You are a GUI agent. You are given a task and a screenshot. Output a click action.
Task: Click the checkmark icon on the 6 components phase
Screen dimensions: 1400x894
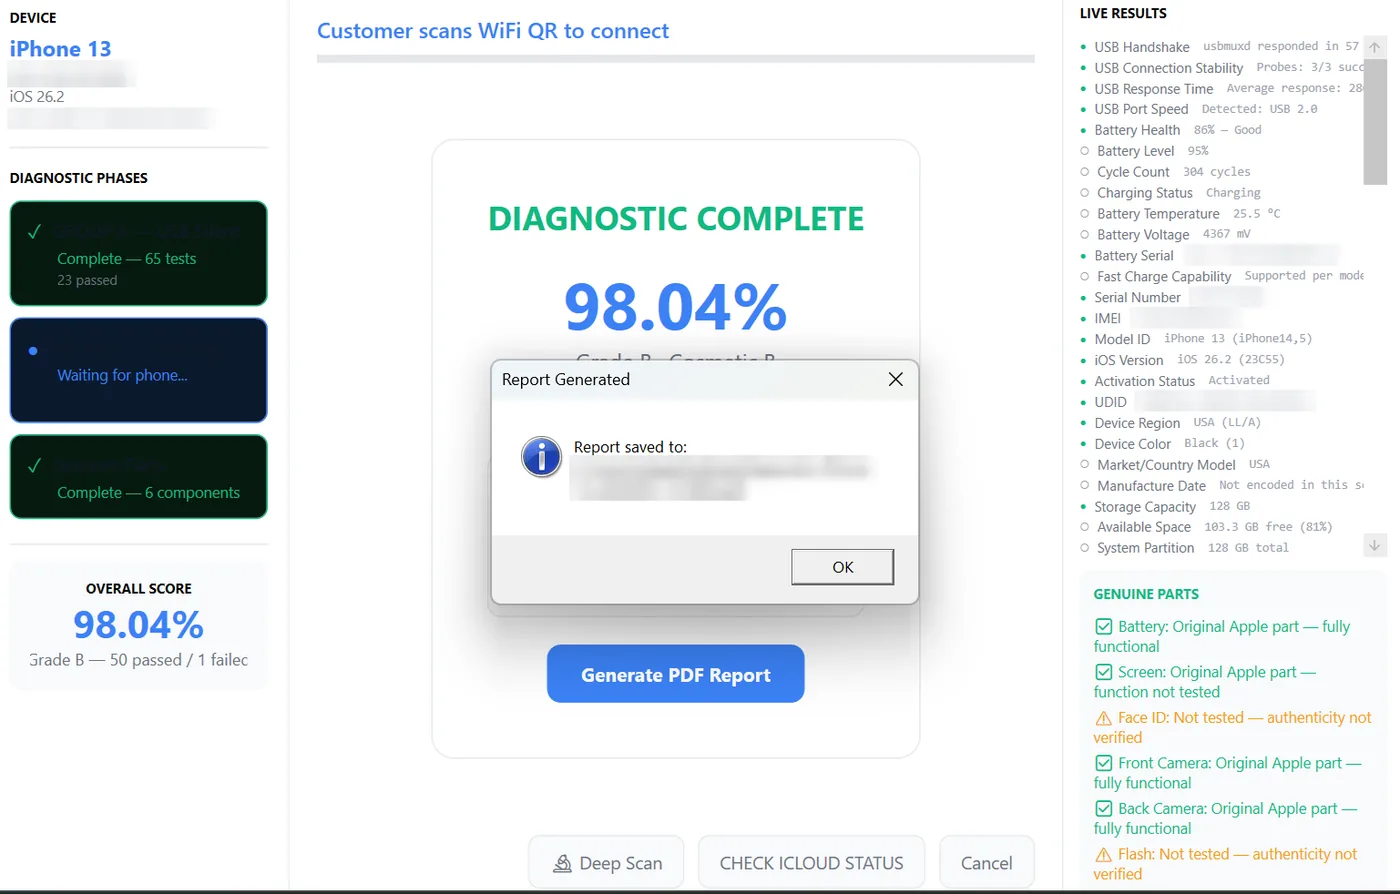(34, 465)
